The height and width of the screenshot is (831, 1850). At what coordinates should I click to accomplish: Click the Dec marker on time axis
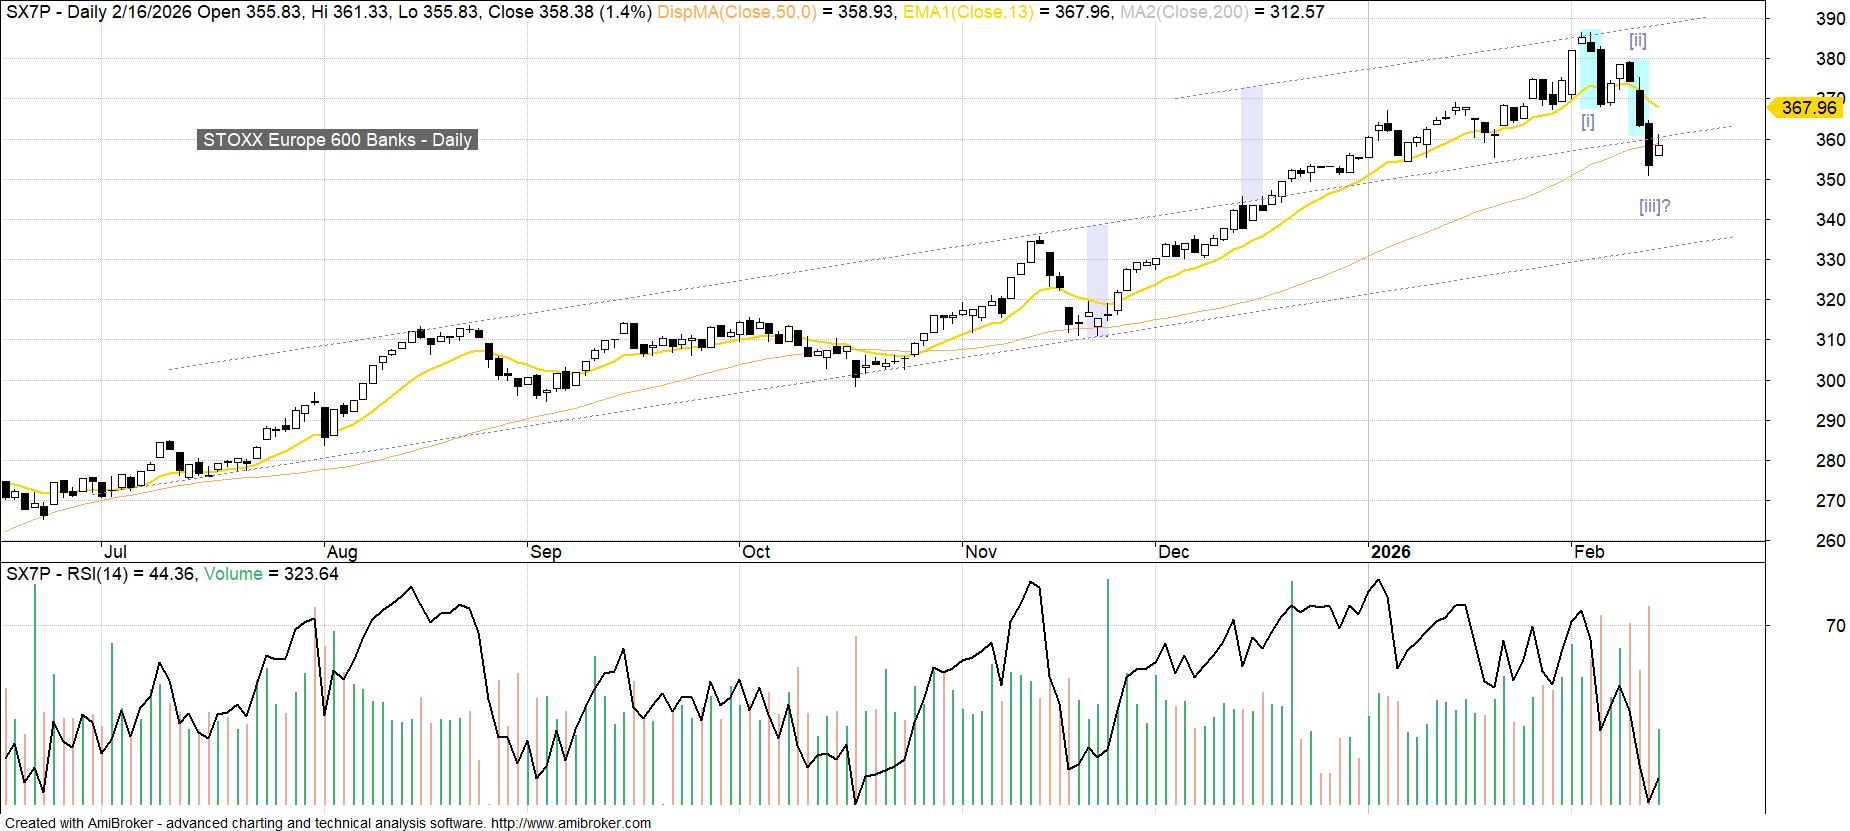tap(1173, 552)
